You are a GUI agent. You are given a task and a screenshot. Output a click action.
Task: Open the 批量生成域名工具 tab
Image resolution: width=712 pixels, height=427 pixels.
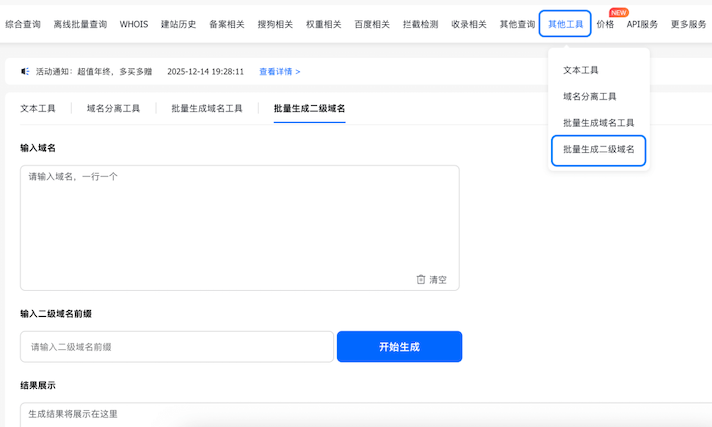click(x=206, y=108)
